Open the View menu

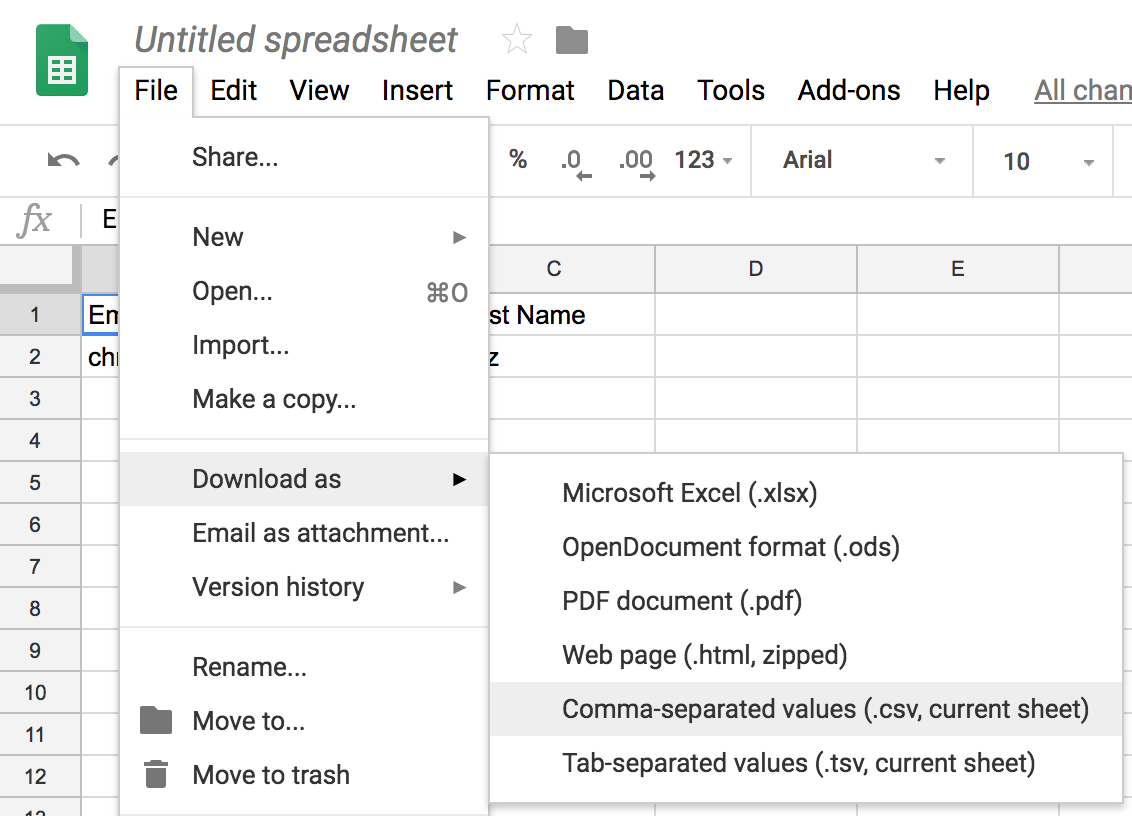coord(319,91)
